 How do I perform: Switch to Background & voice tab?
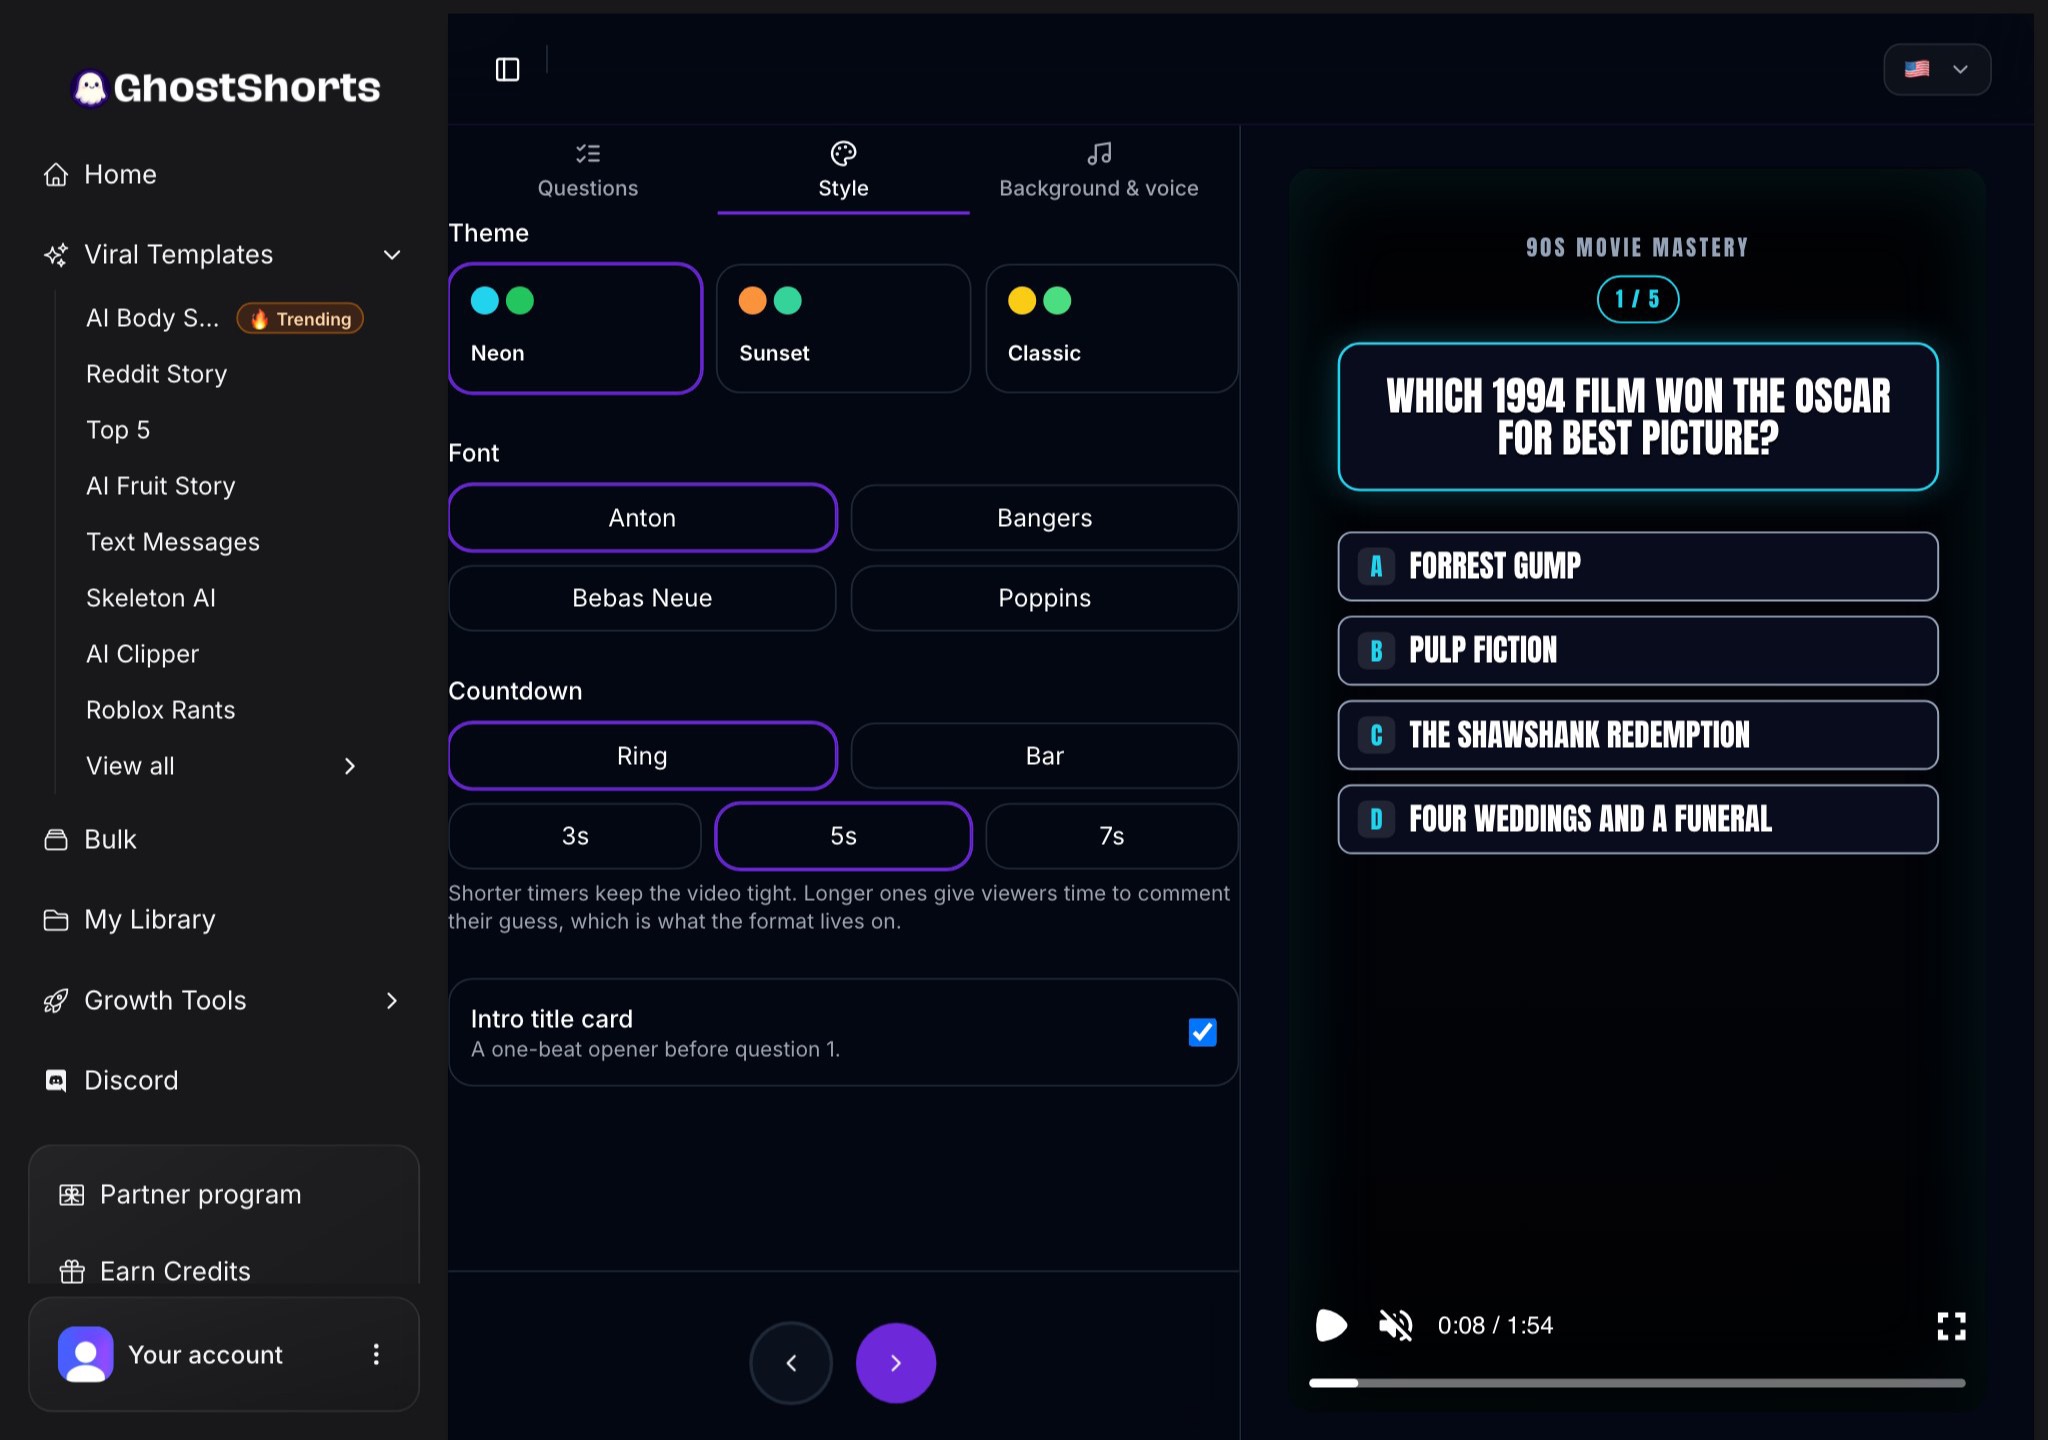click(x=1099, y=170)
